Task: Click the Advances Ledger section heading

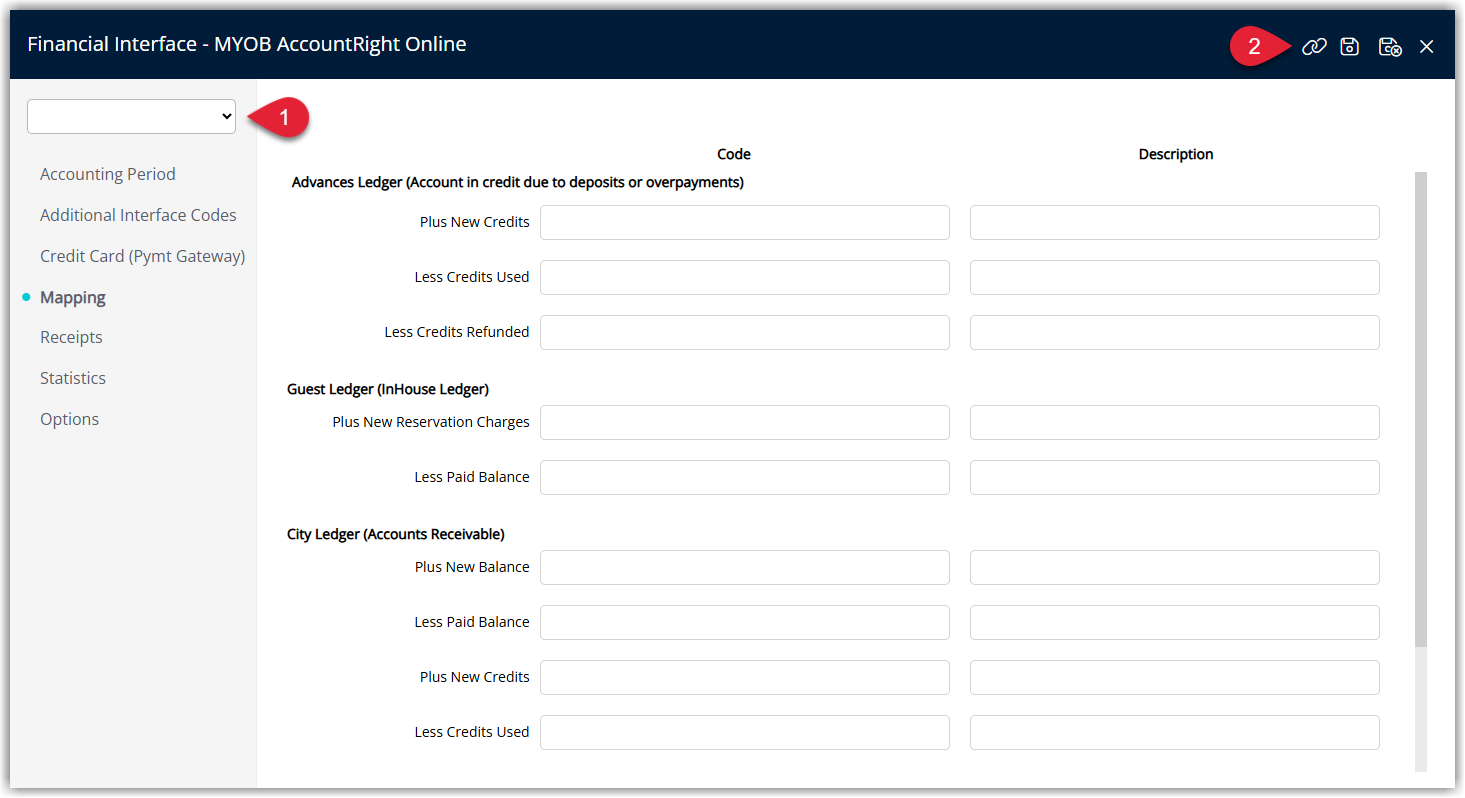Action: 518,182
